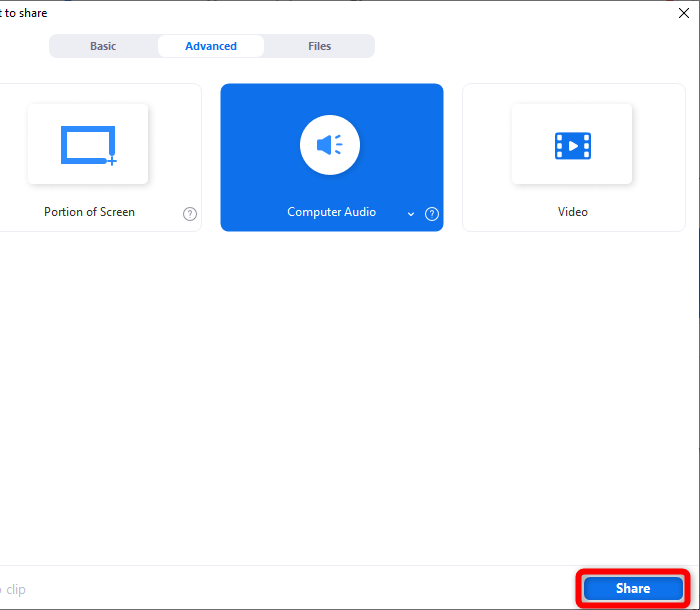Open help for Portion of Screen

coord(190,214)
